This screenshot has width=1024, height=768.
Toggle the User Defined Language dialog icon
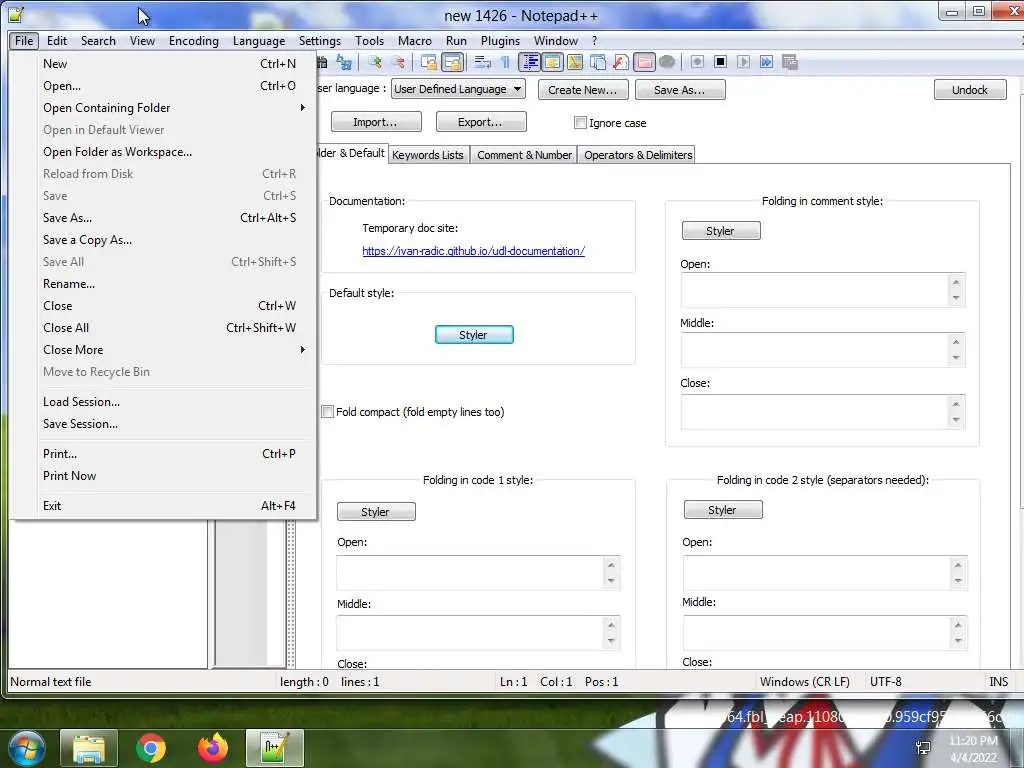click(x=552, y=62)
